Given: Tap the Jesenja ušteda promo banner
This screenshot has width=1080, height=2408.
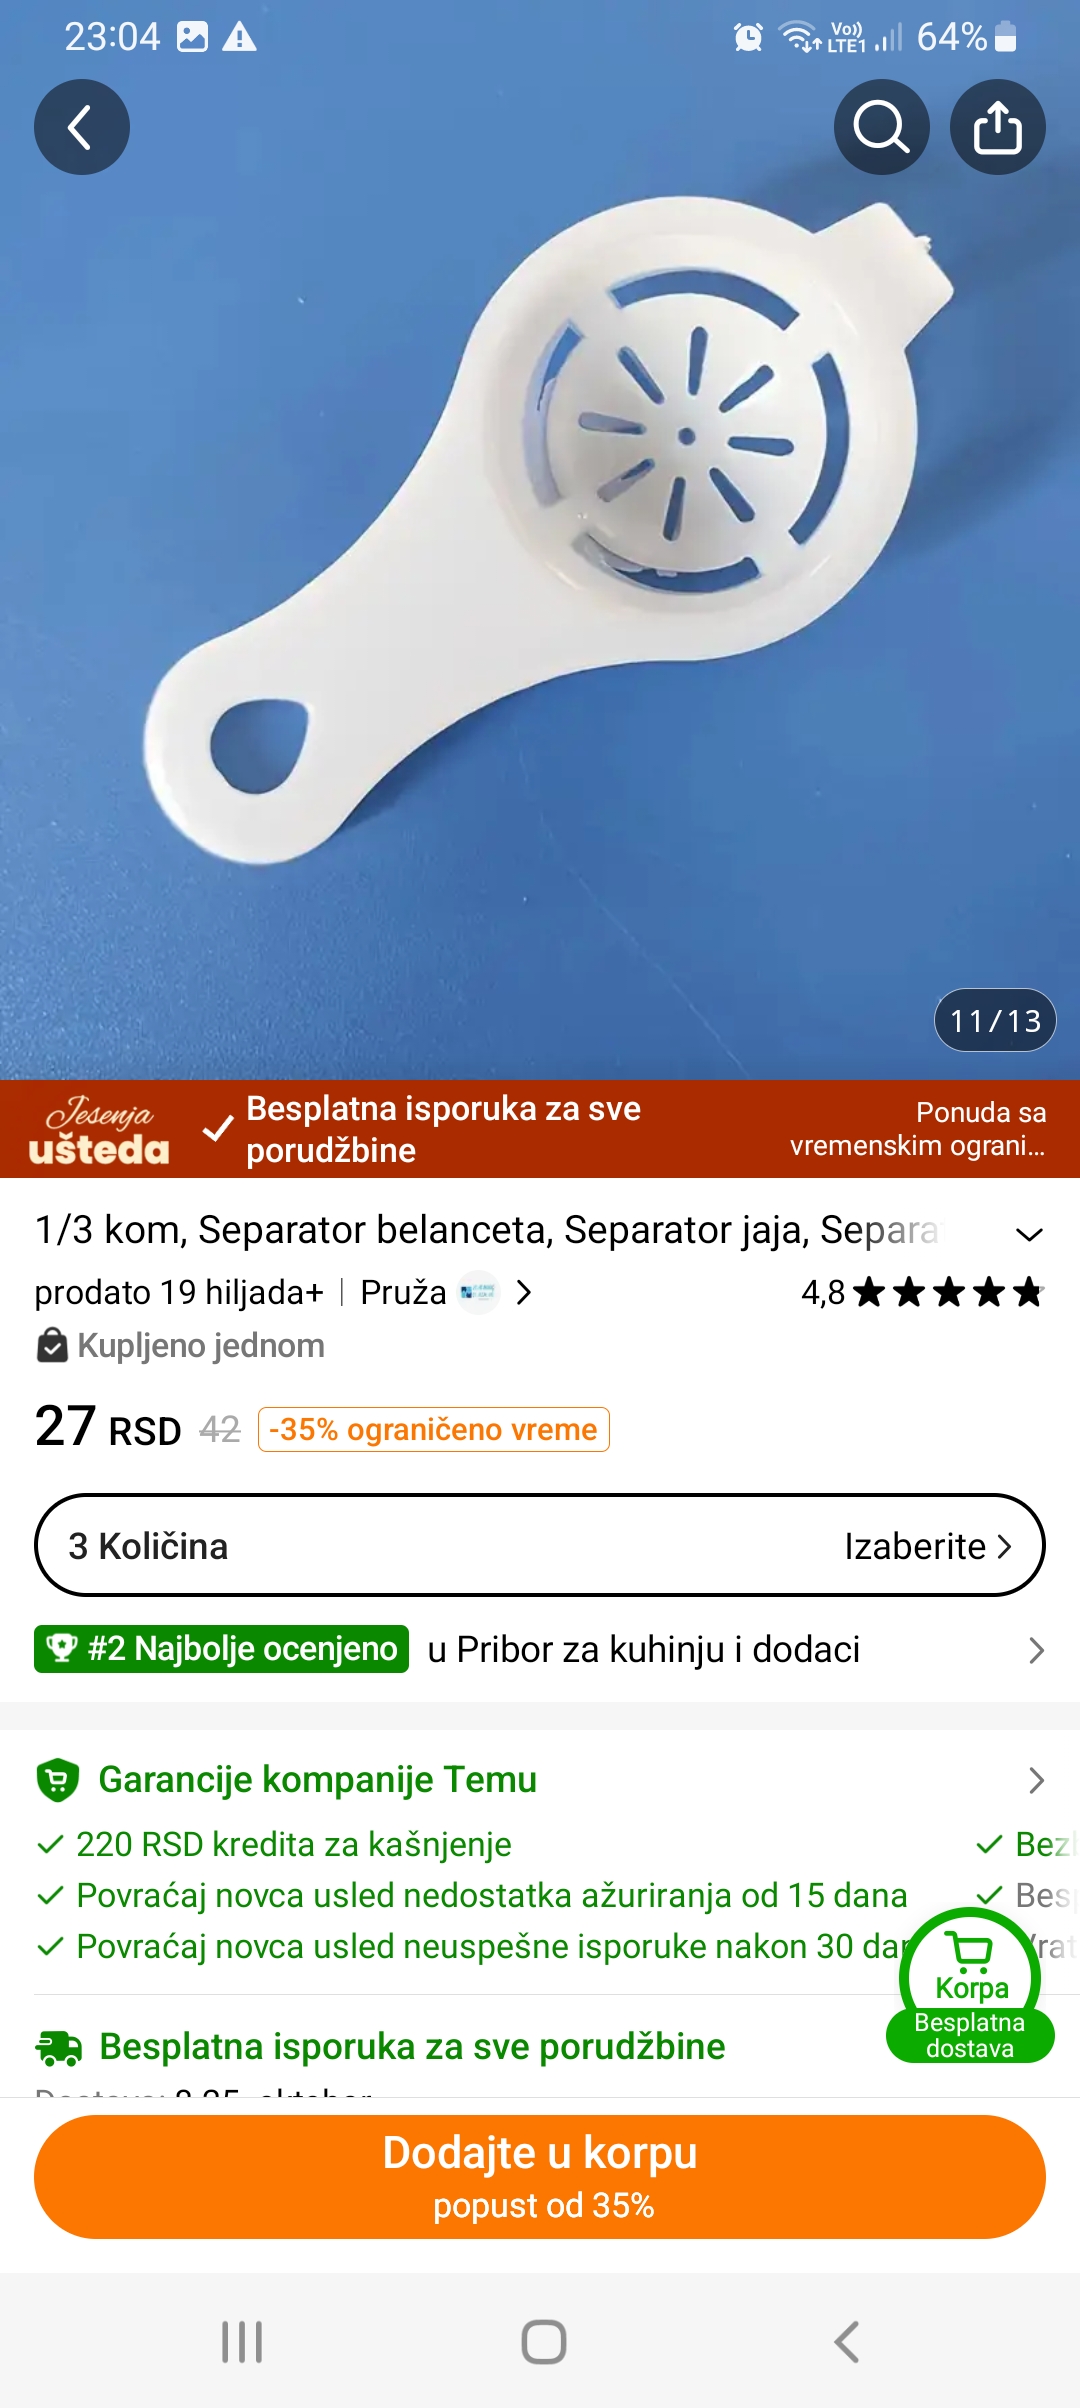Looking at the screenshot, I should coord(99,1130).
